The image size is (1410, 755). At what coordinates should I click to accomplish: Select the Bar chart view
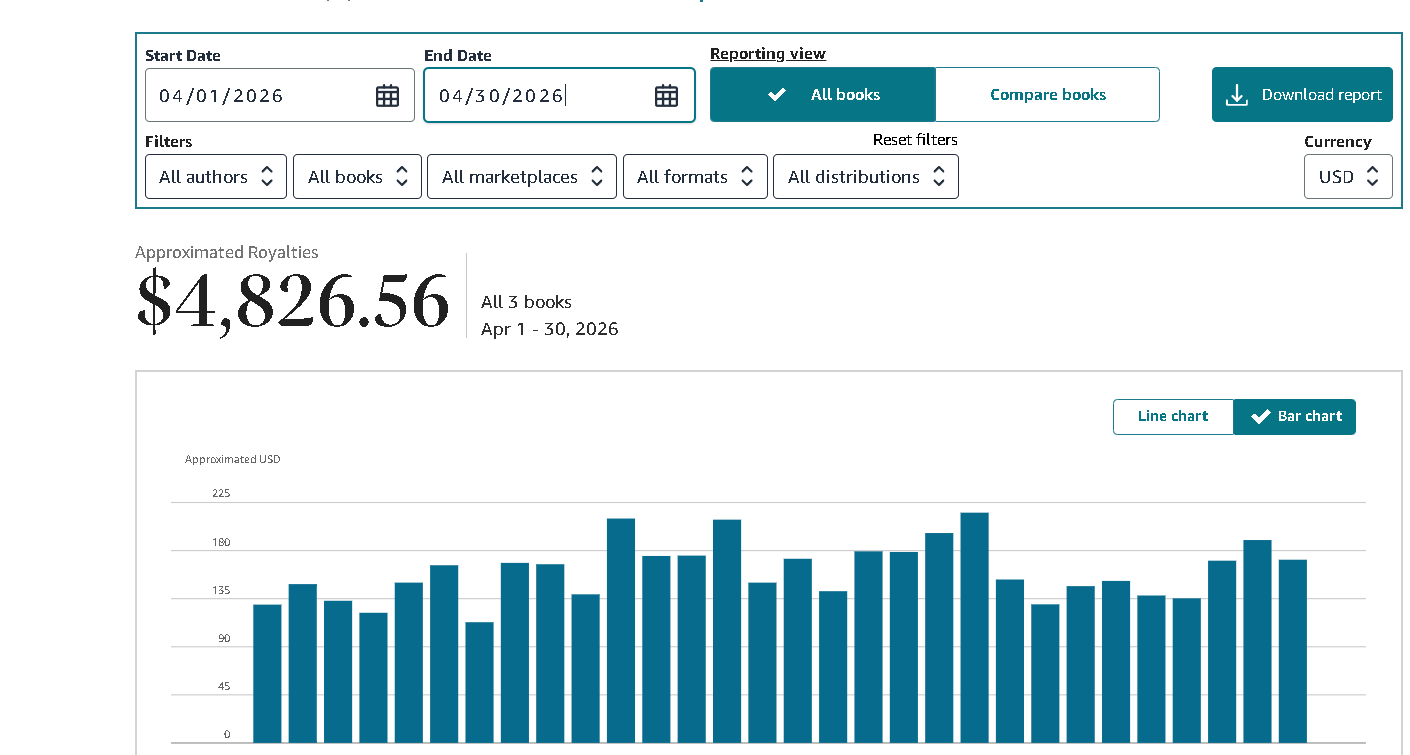(1295, 417)
